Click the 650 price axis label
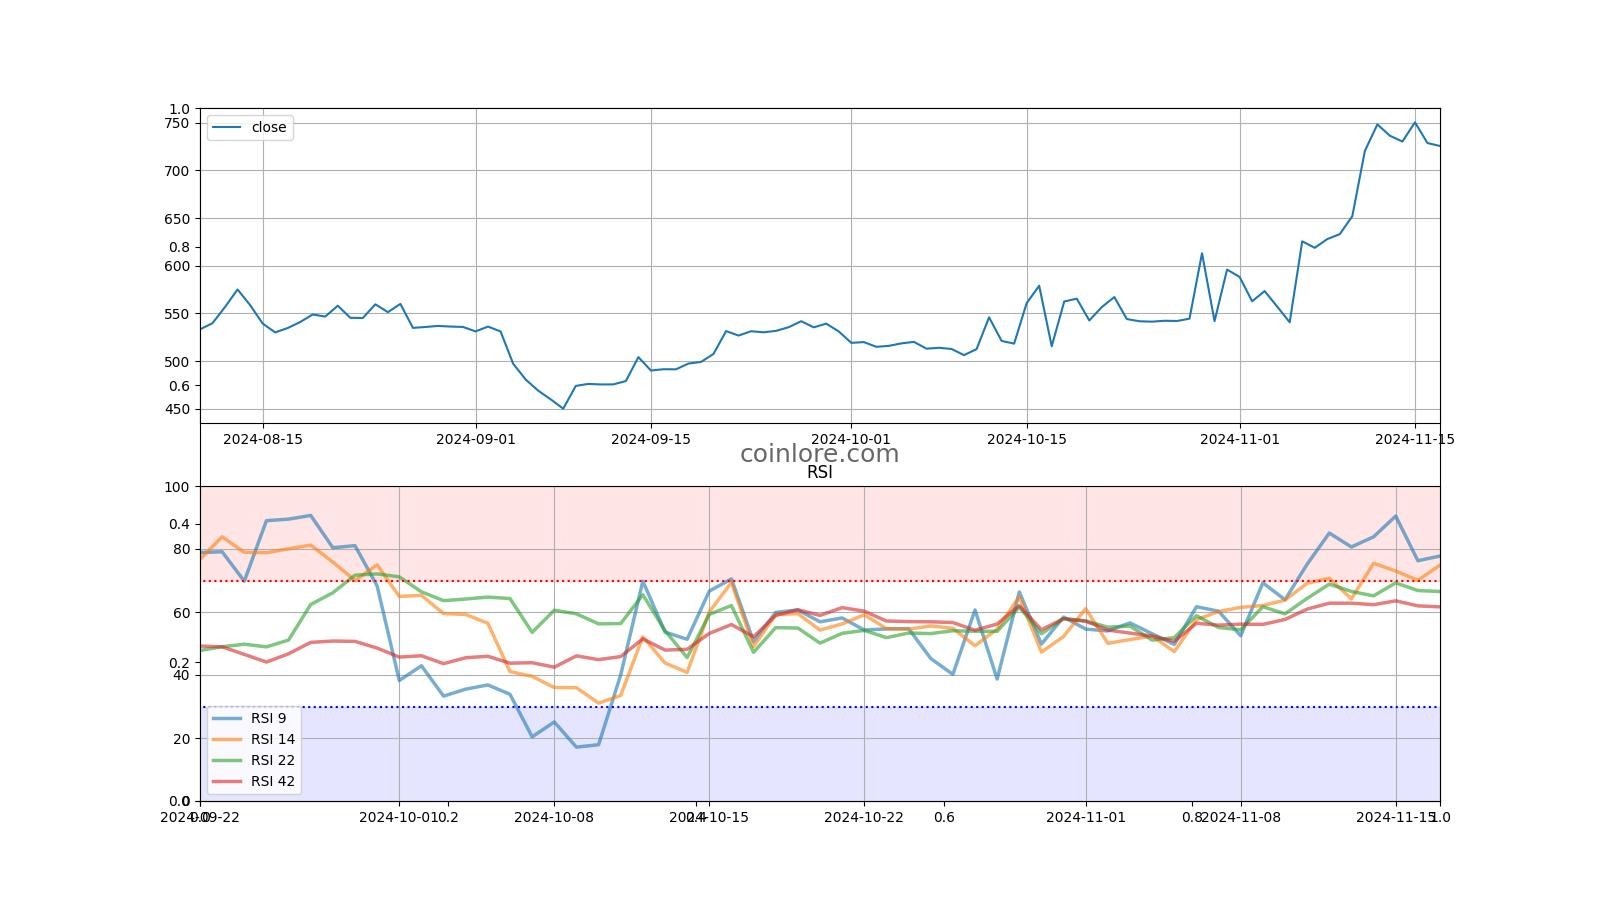 (176, 219)
